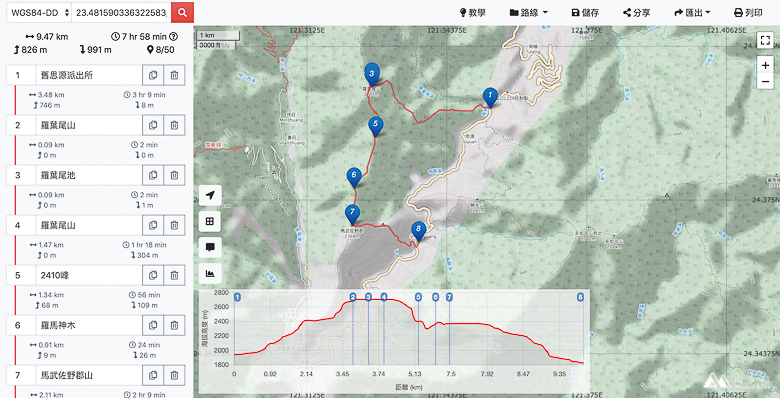Select waypoint 6 name 羅馬神木
This screenshot has height=398, width=780.
(89, 325)
